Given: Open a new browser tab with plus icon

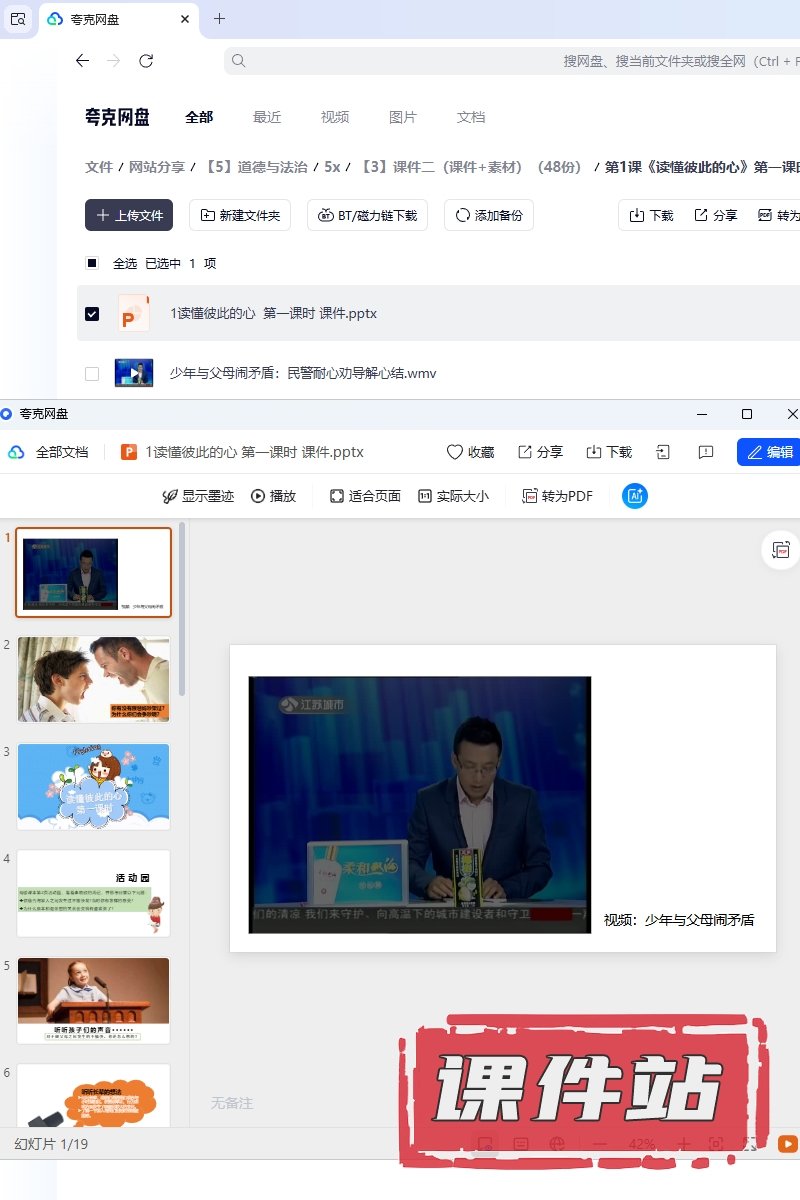Looking at the screenshot, I should point(220,19).
